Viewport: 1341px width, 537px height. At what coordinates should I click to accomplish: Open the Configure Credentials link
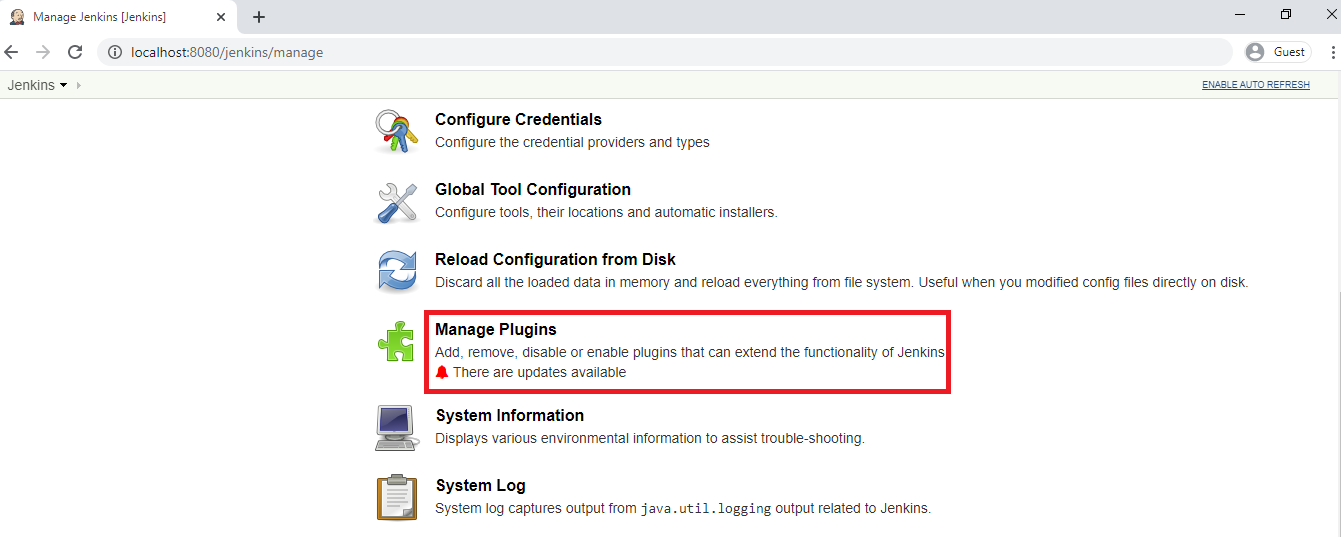[x=518, y=119]
